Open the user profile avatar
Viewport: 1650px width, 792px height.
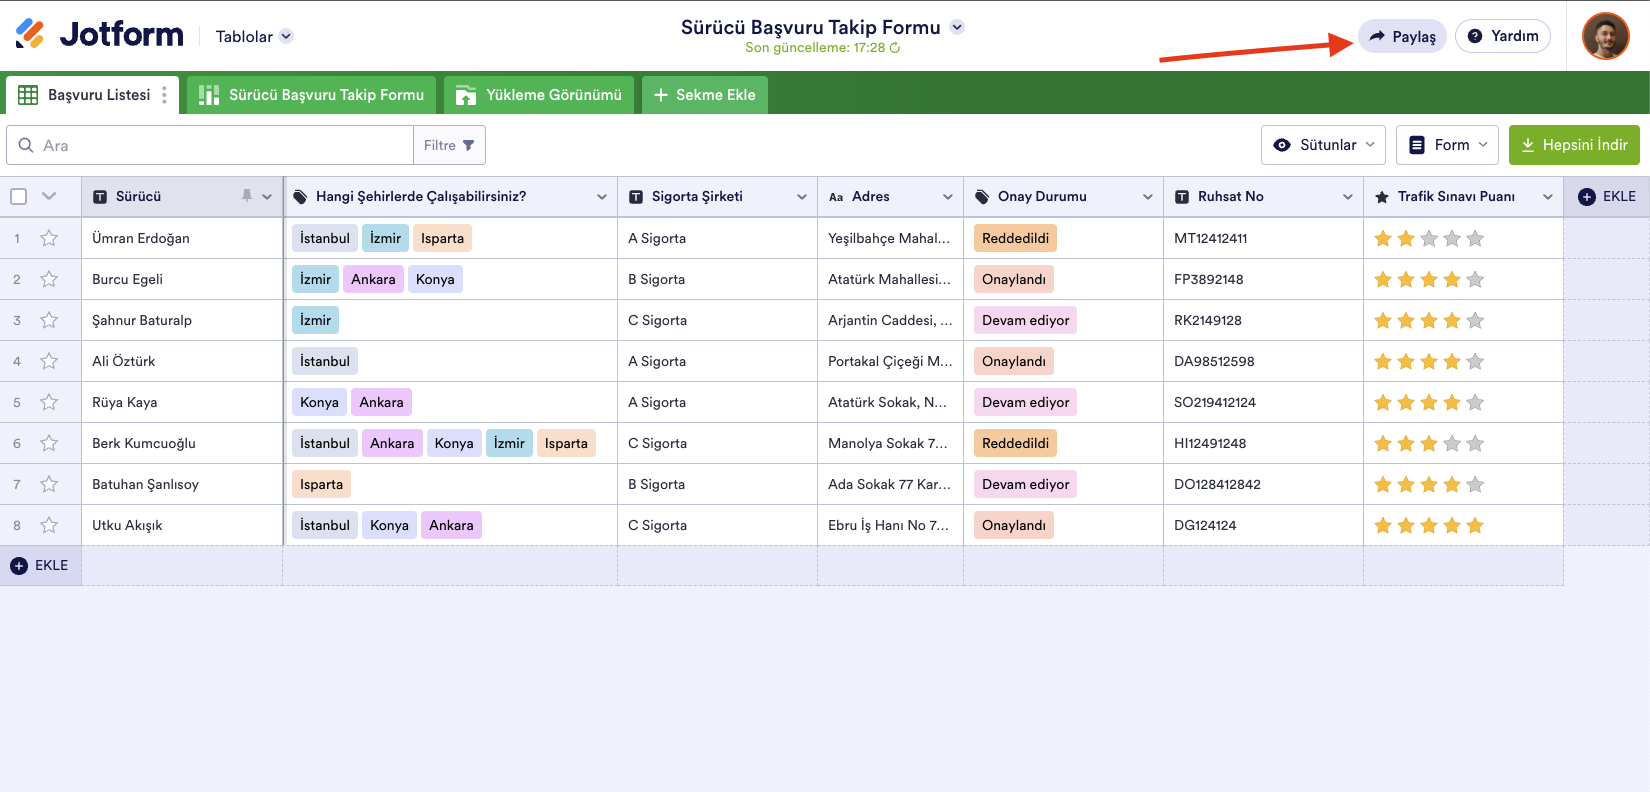tap(1605, 36)
